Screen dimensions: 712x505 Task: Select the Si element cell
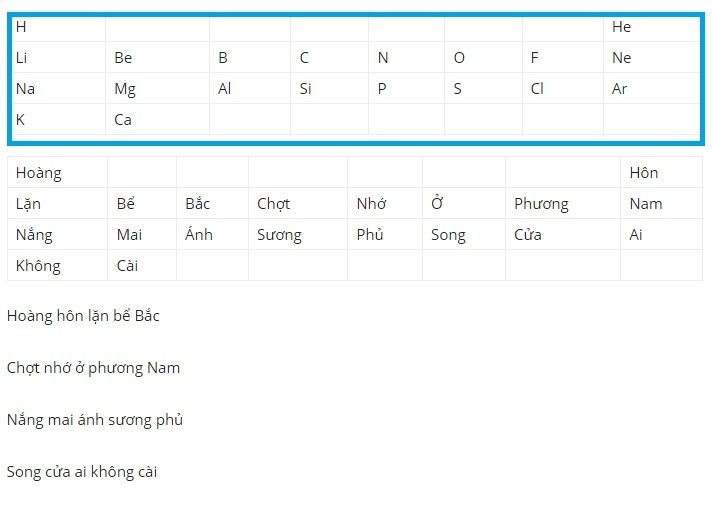point(329,89)
